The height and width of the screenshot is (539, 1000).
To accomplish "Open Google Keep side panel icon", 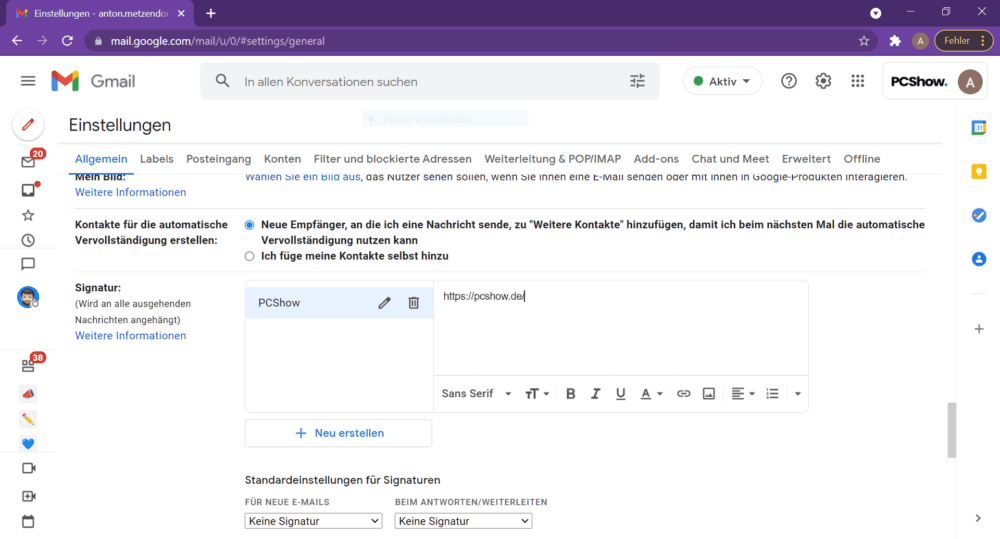I will tap(979, 172).
